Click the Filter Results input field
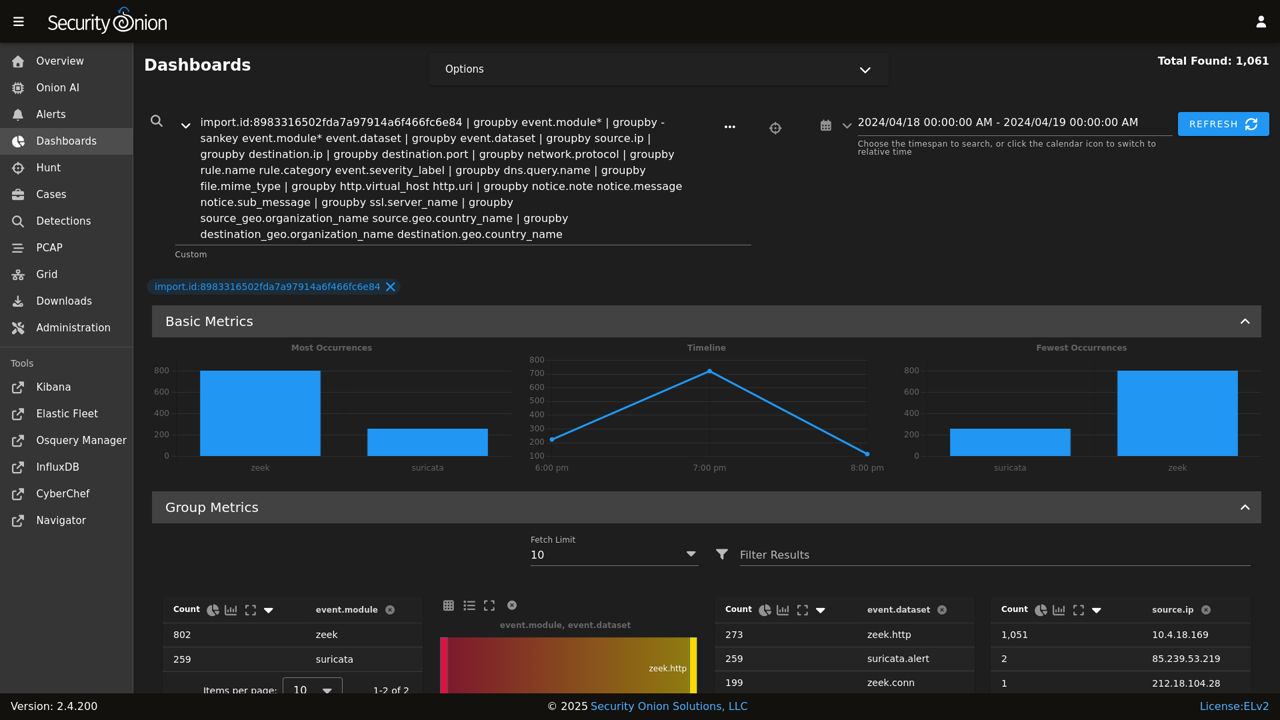This screenshot has width=1280, height=720. tap(990, 555)
